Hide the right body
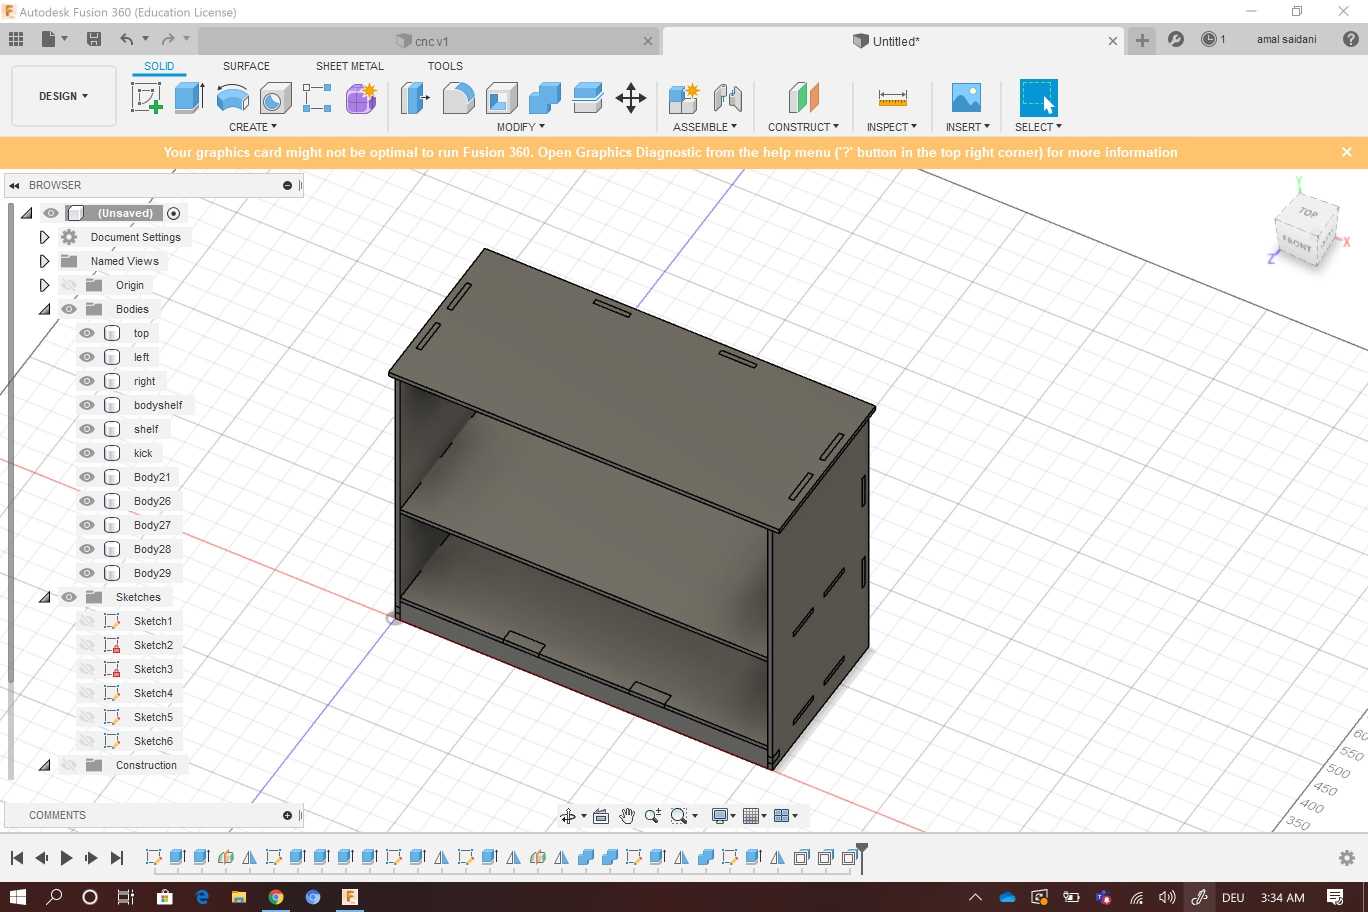The width and height of the screenshot is (1368, 912). 87,381
